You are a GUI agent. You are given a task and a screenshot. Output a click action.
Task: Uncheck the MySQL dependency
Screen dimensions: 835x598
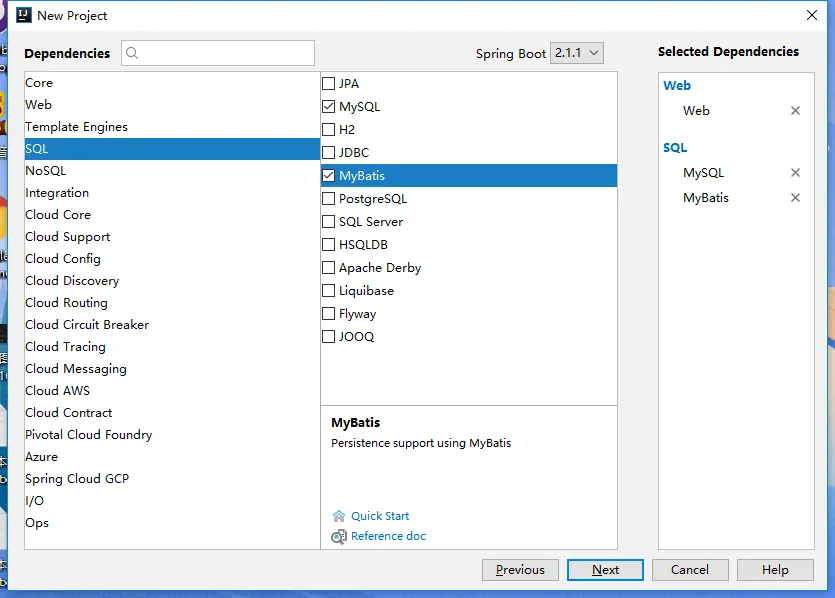[x=328, y=107]
